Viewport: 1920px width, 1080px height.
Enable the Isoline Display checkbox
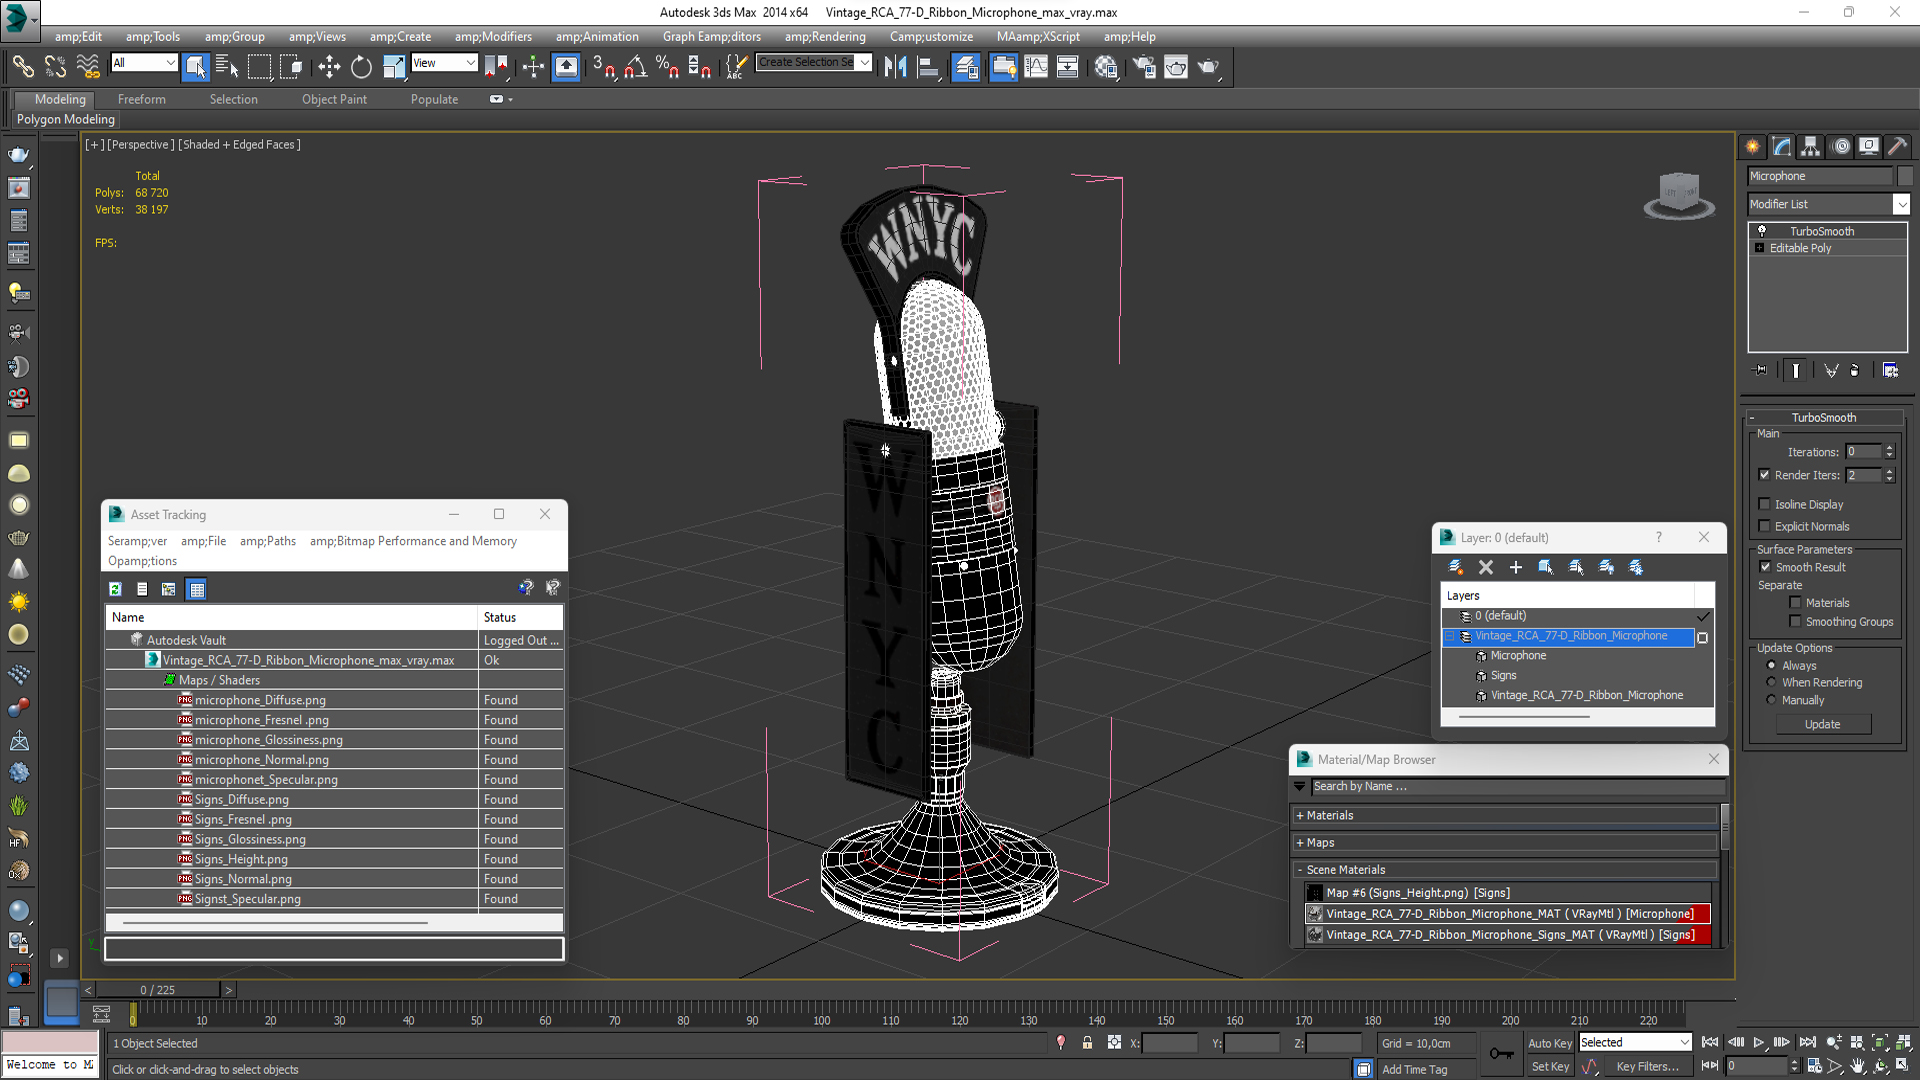click(x=1764, y=504)
